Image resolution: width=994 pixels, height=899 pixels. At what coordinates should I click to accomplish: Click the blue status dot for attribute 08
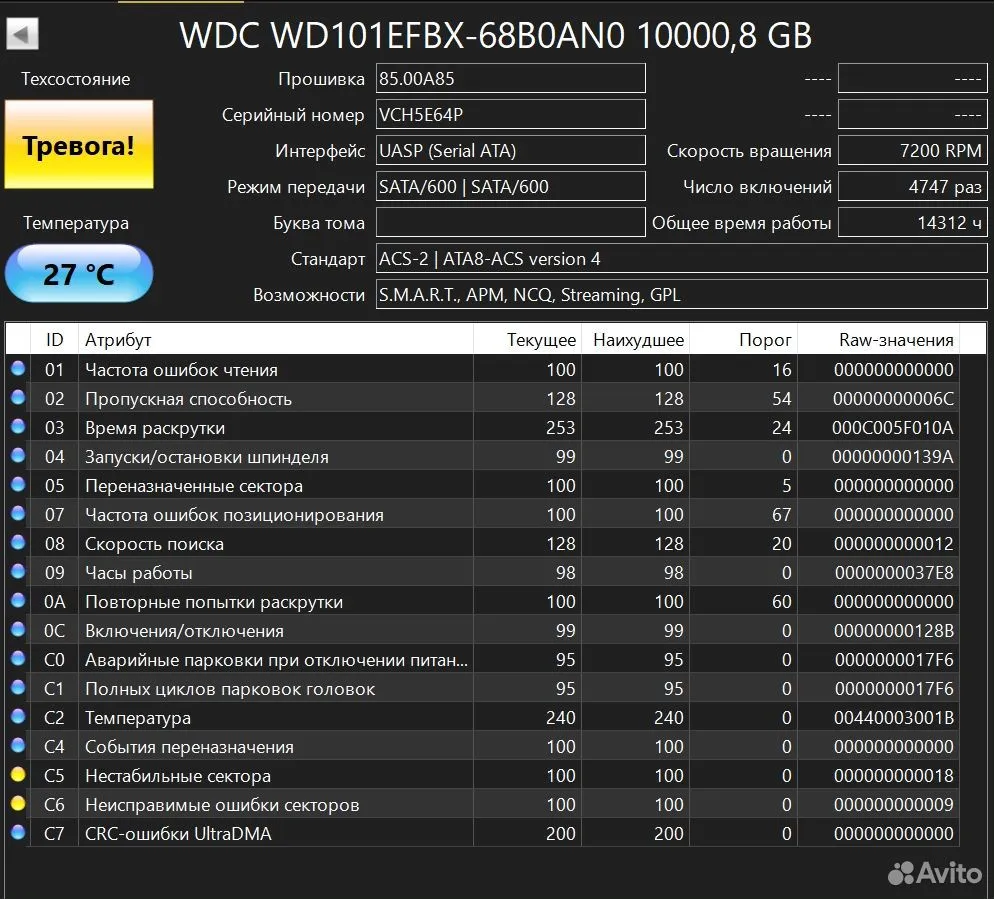pyautogui.click(x=18, y=542)
